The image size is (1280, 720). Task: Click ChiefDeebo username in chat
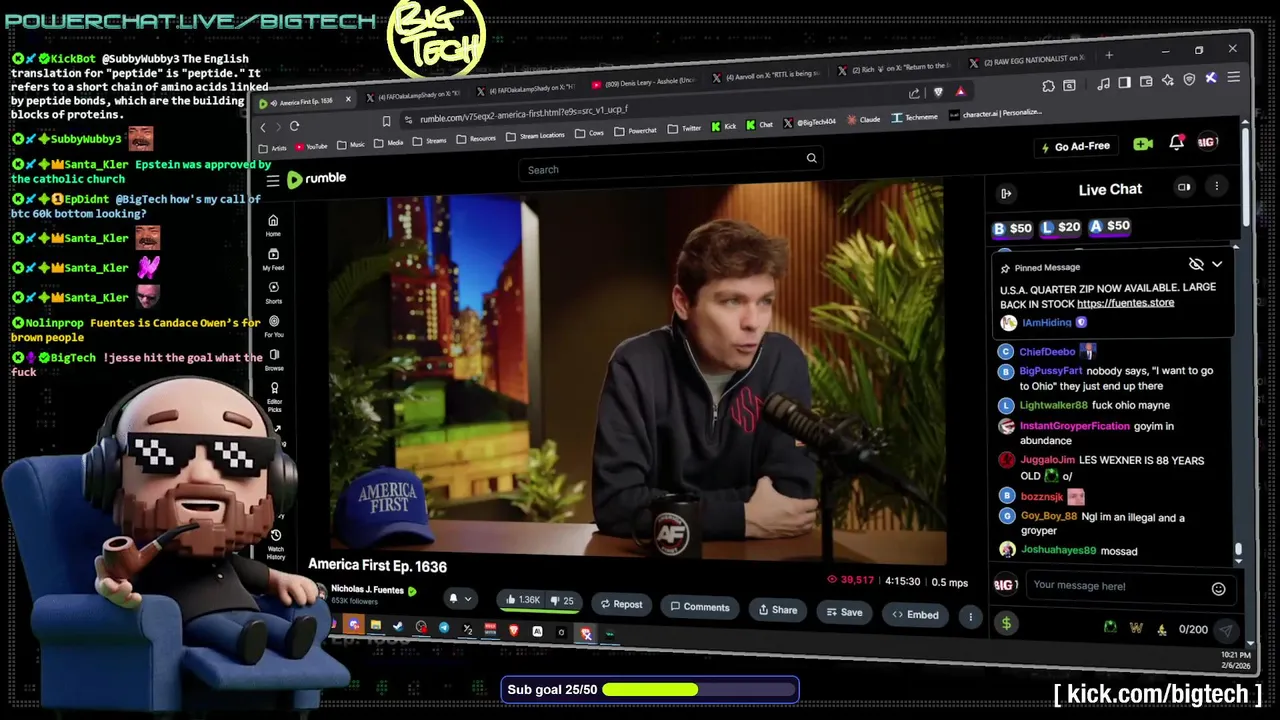point(1047,352)
